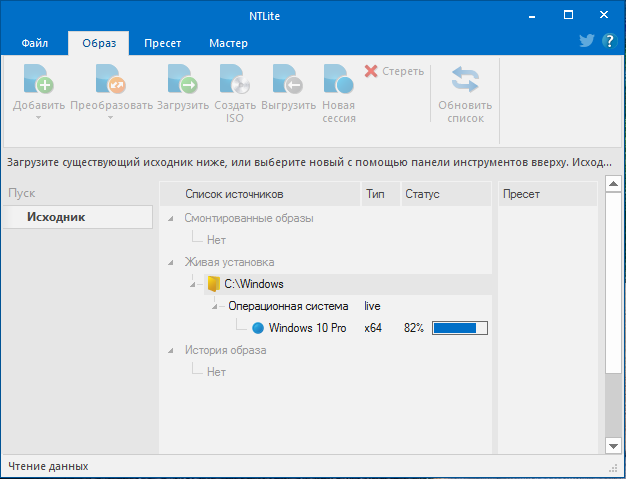The width and height of the screenshot is (626, 479).
Task: Select the Windows 10 Pro entry
Action: point(307,328)
